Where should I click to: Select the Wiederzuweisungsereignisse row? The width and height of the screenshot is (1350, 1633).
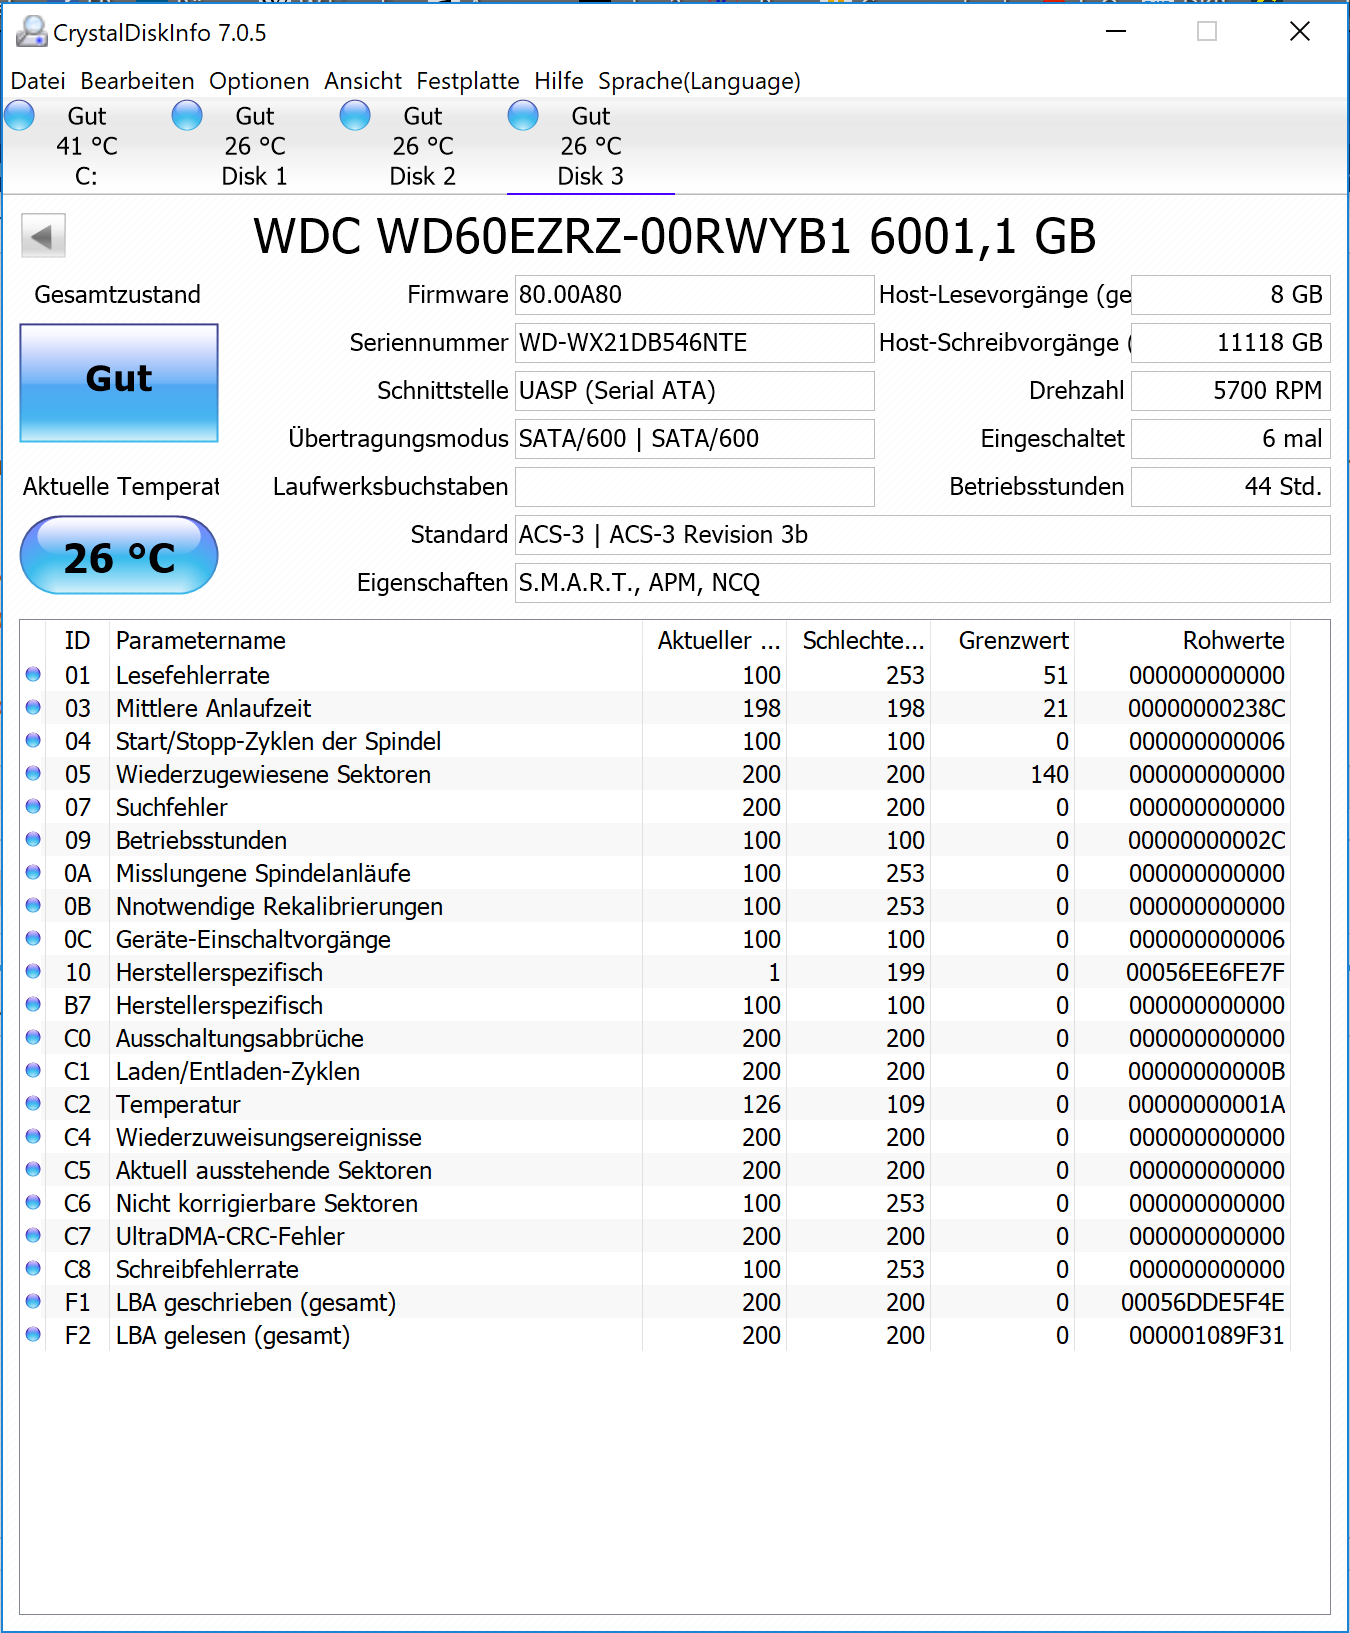(655, 1137)
